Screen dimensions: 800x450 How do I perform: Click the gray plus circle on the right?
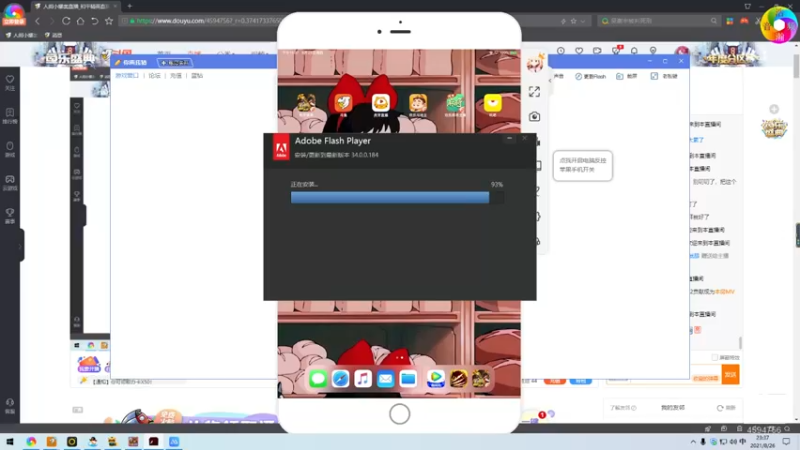pos(774,109)
